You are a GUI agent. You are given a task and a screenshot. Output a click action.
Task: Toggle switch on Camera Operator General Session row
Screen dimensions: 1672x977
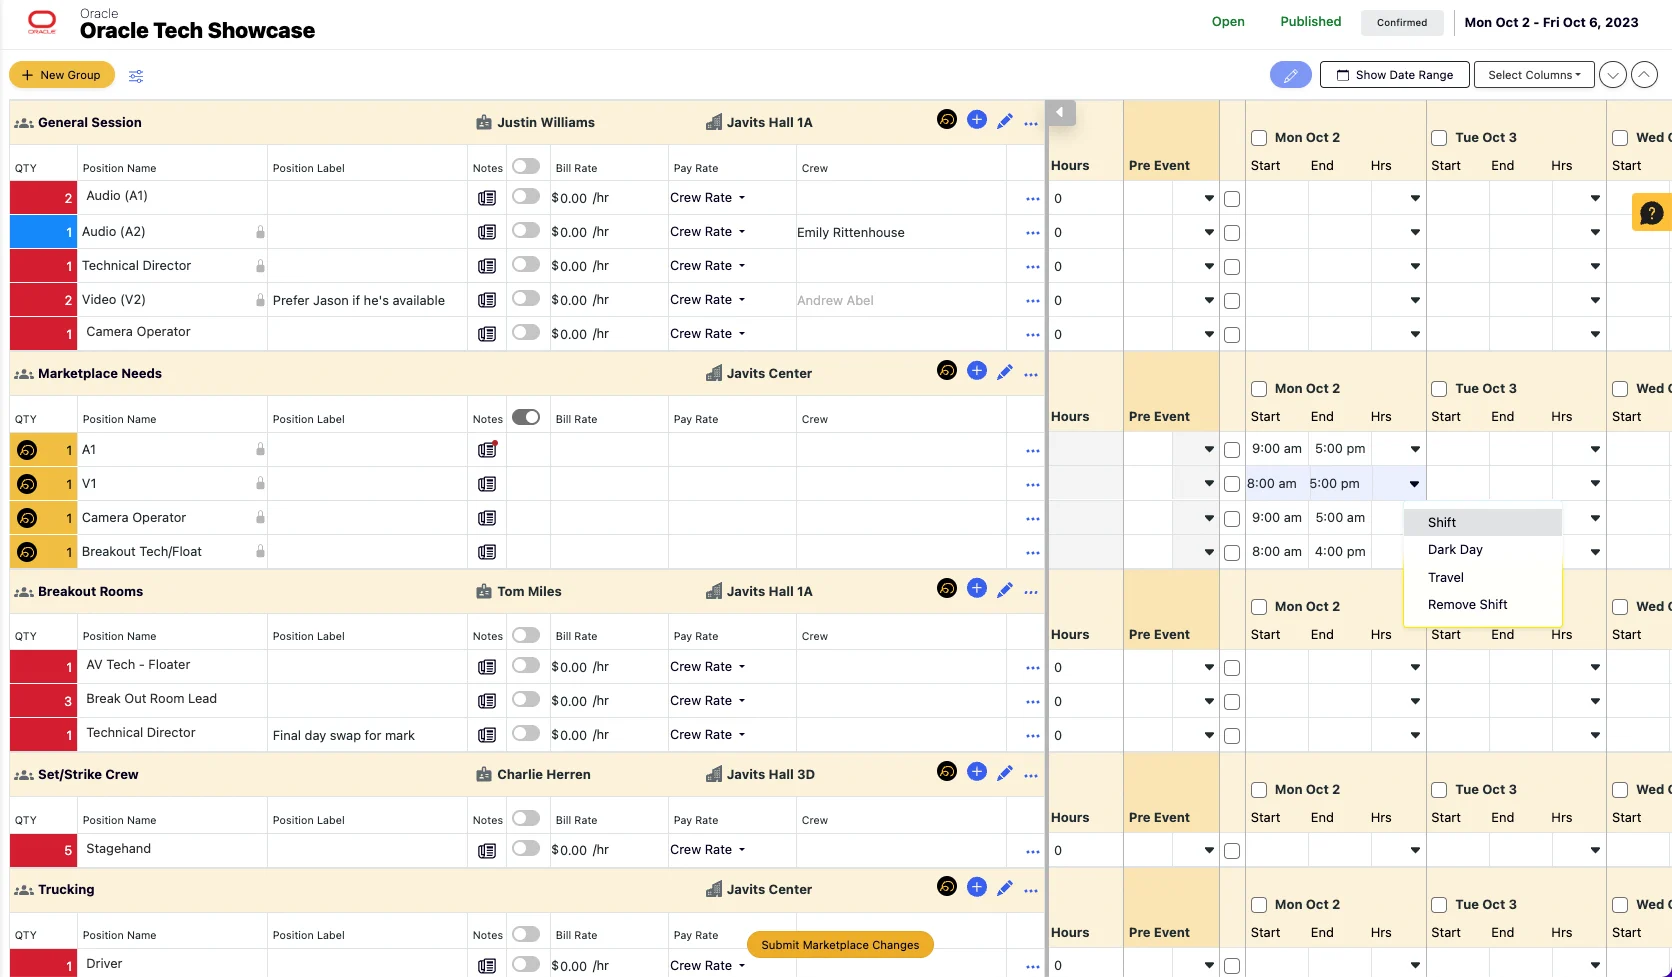point(526,332)
